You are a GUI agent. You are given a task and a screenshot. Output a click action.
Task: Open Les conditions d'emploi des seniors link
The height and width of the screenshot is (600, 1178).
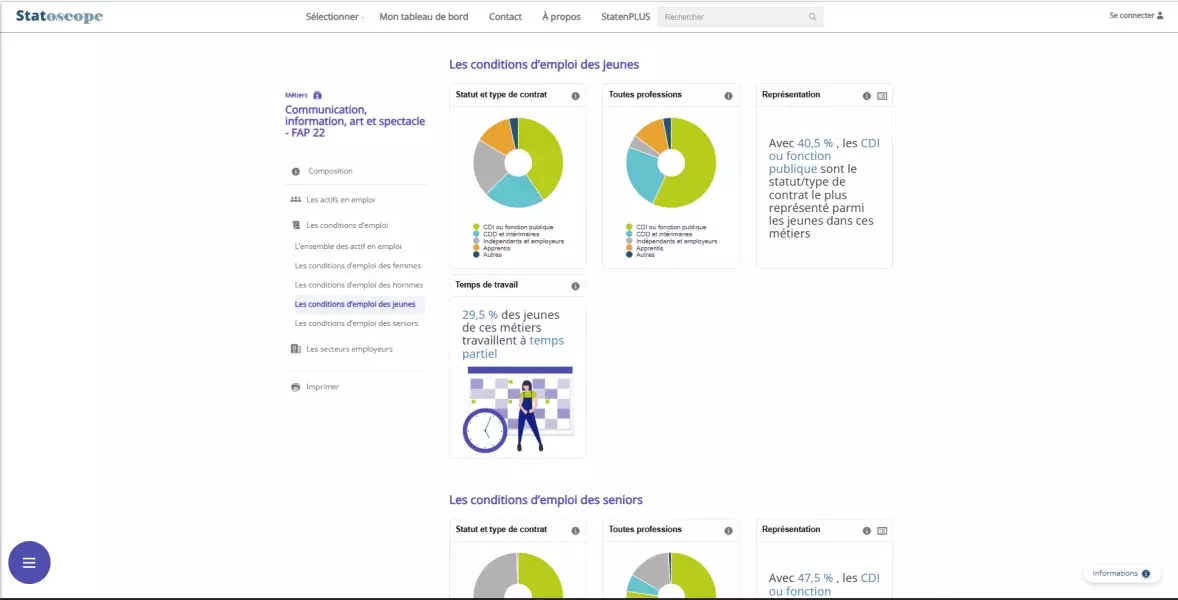356,323
